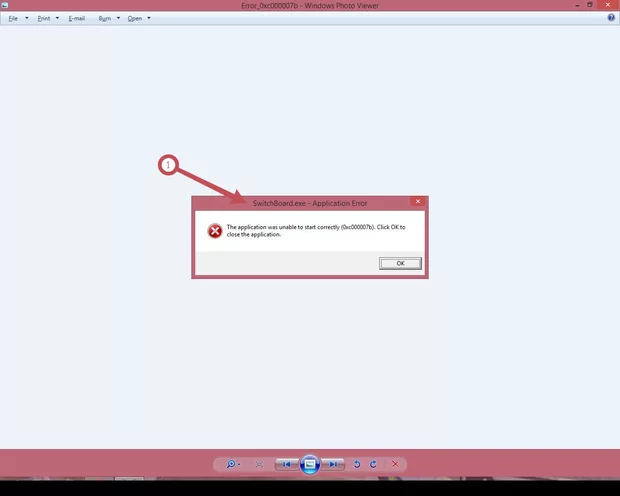Click the blue Help icon
Image resolution: width=620 pixels, height=496 pixels.
pos(611,17)
